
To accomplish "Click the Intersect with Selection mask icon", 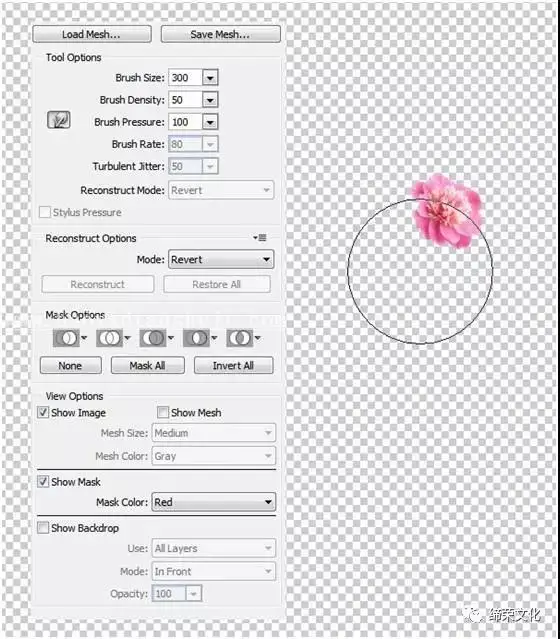I will (x=196, y=338).
